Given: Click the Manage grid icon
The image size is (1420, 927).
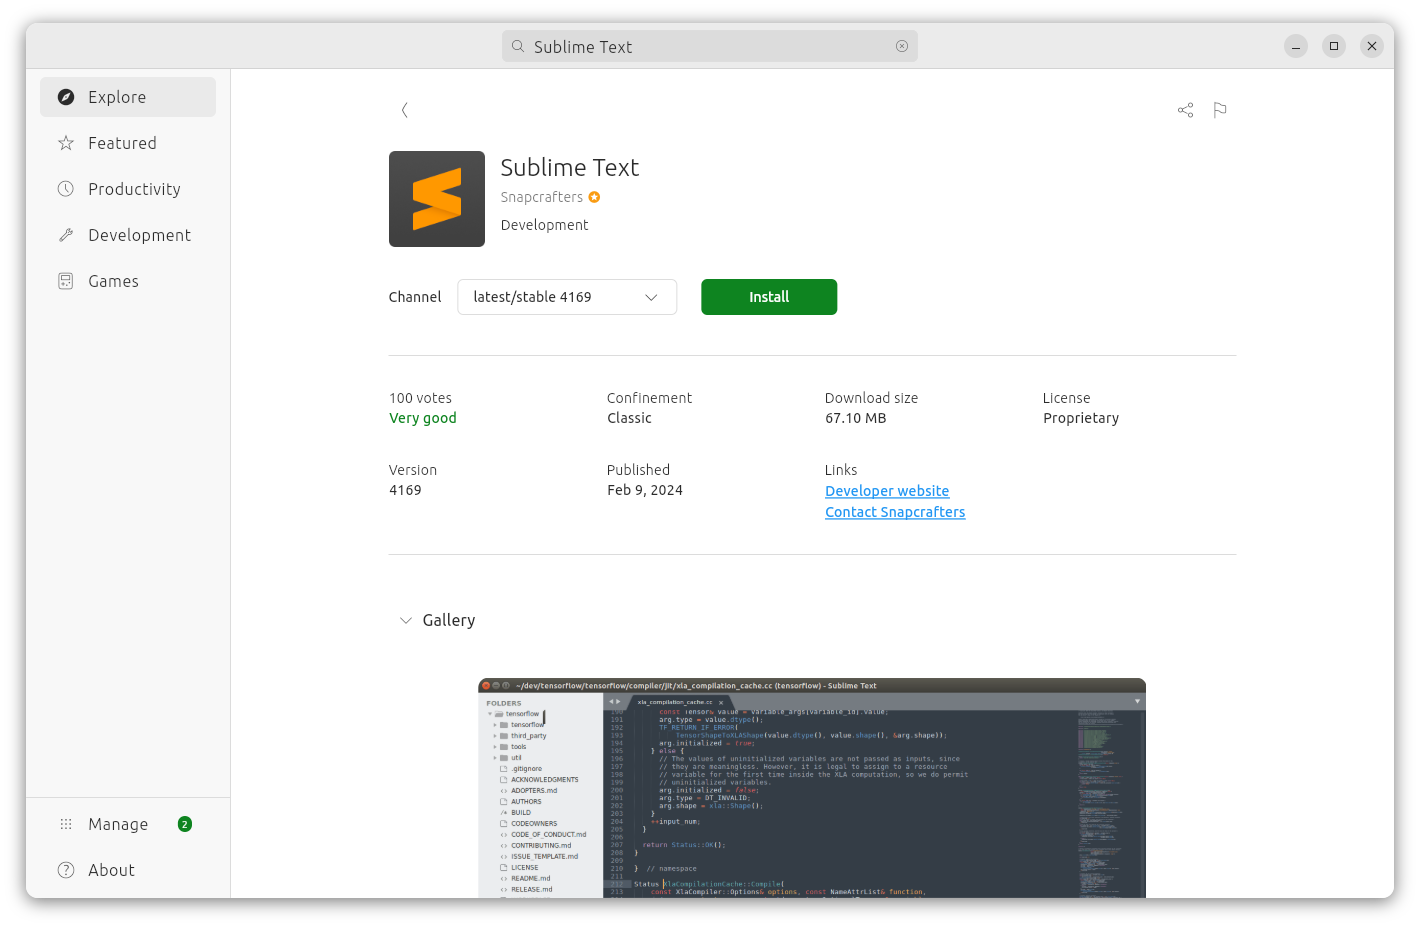Looking at the screenshot, I should click(x=66, y=824).
